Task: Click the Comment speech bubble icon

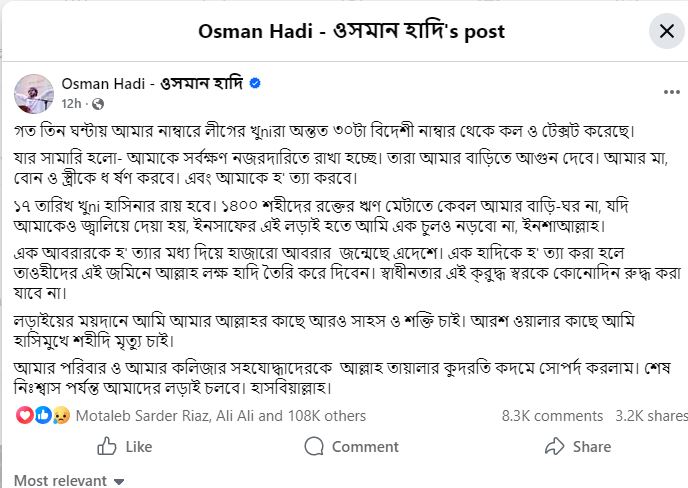Action: [314, 446]
